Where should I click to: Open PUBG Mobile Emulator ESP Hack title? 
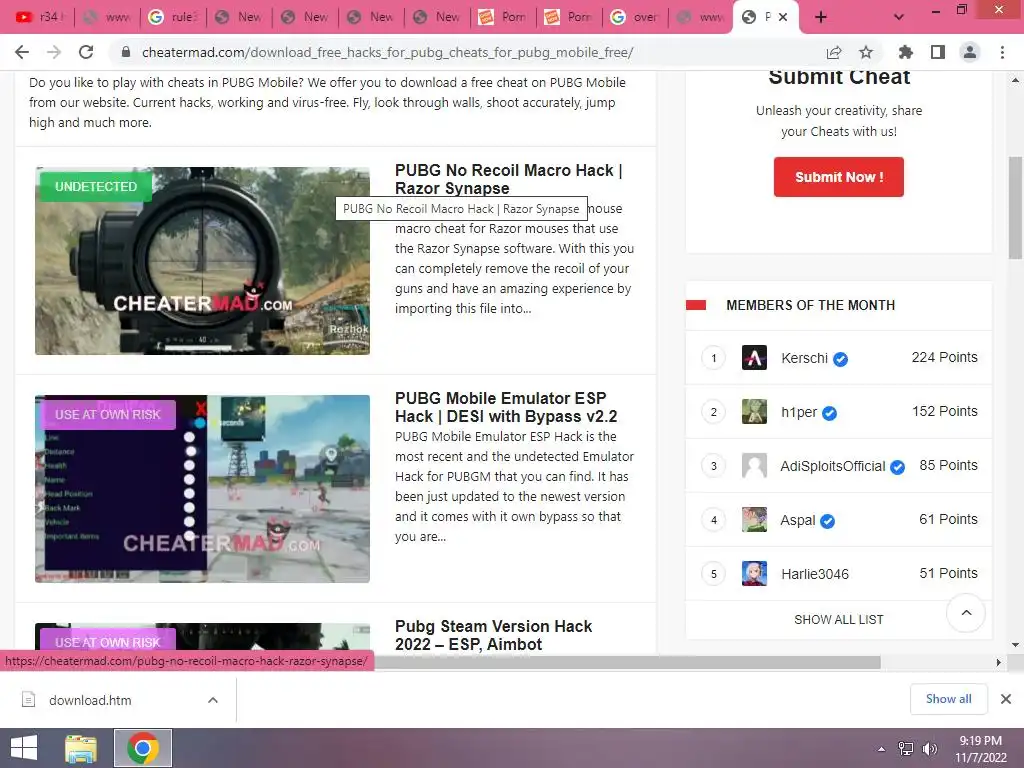(506, 407)
